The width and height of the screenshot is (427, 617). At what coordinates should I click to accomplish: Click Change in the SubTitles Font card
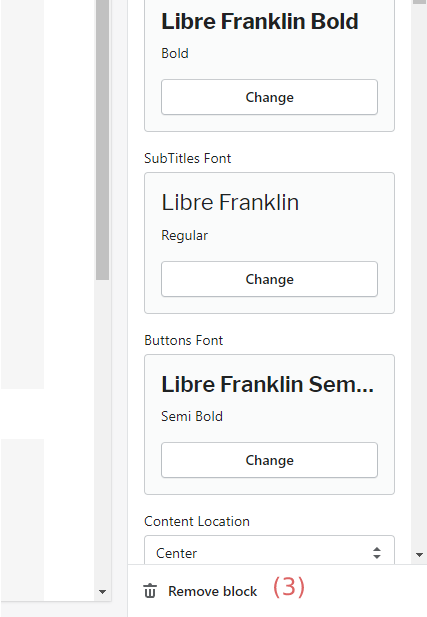coord(270,279)
